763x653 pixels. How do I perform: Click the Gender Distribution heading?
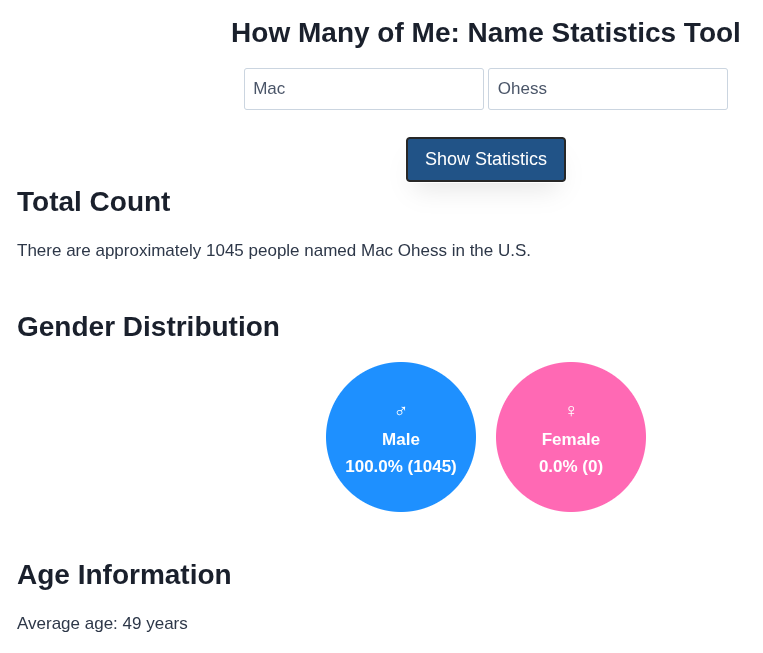pyautogui.click(x=148, y=327)
